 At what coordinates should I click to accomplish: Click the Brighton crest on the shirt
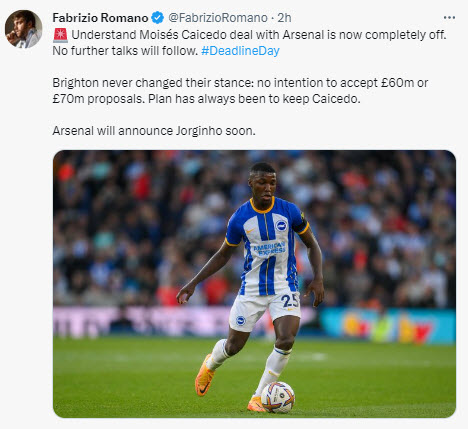pos(281,226)
